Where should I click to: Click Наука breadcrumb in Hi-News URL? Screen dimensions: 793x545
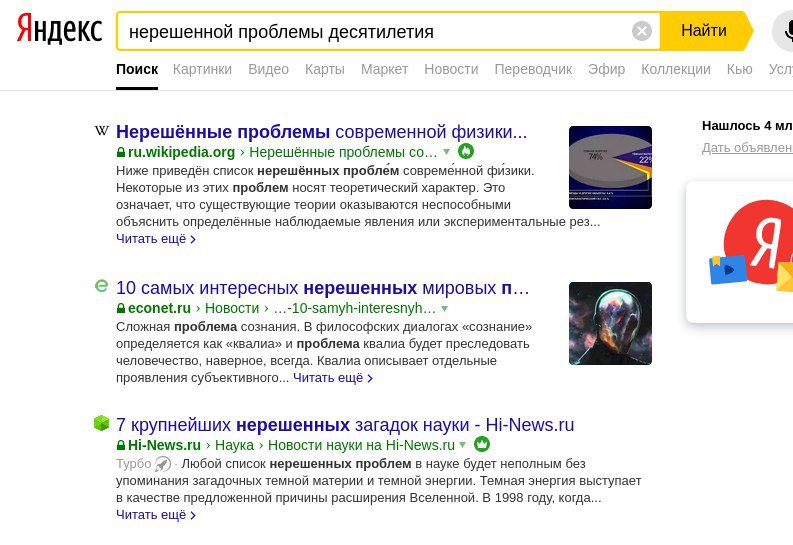[234, 445]
